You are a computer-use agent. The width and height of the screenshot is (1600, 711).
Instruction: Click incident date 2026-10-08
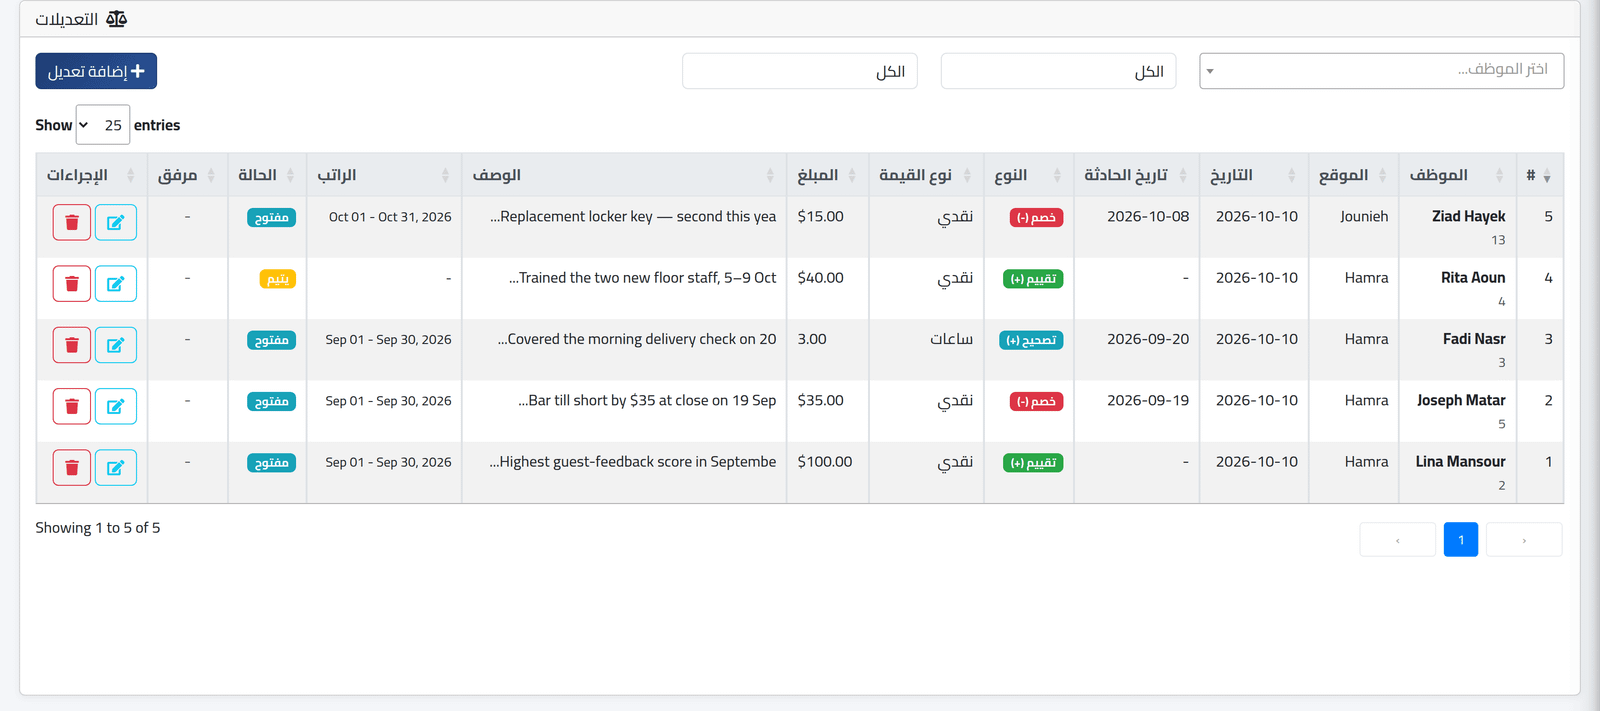coord(1148,216)
